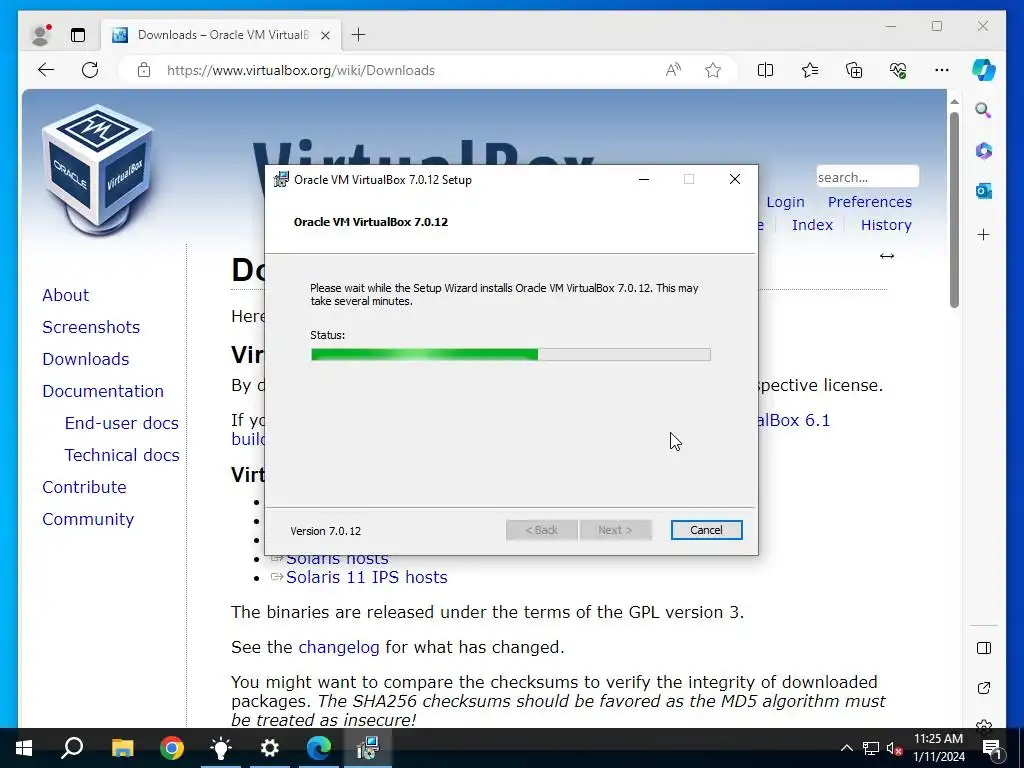Screen dimensions: 1024x768
Task: Open the Index link
Action: coord(812,225)
